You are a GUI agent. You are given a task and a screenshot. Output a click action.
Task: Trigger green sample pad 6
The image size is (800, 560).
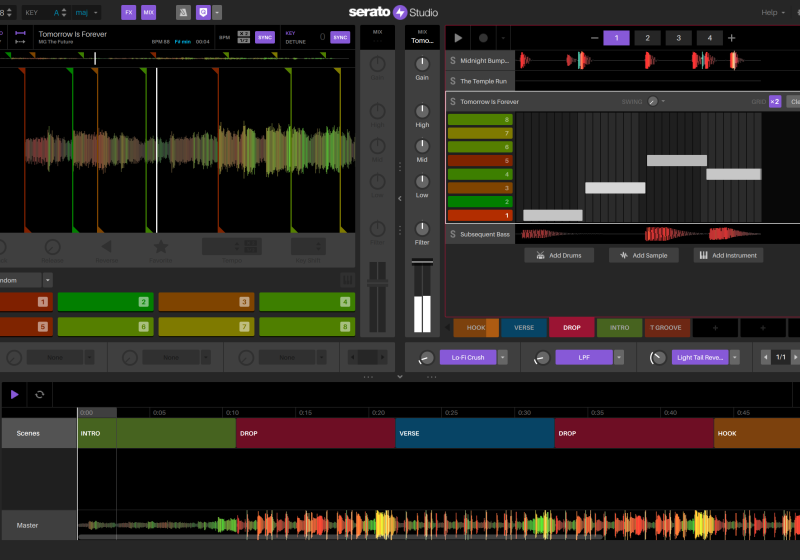point(105,326)
